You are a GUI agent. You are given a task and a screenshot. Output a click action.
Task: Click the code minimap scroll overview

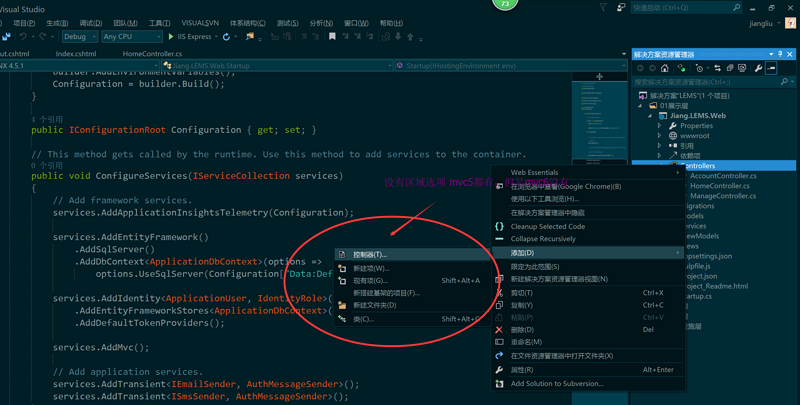[599, 122]
